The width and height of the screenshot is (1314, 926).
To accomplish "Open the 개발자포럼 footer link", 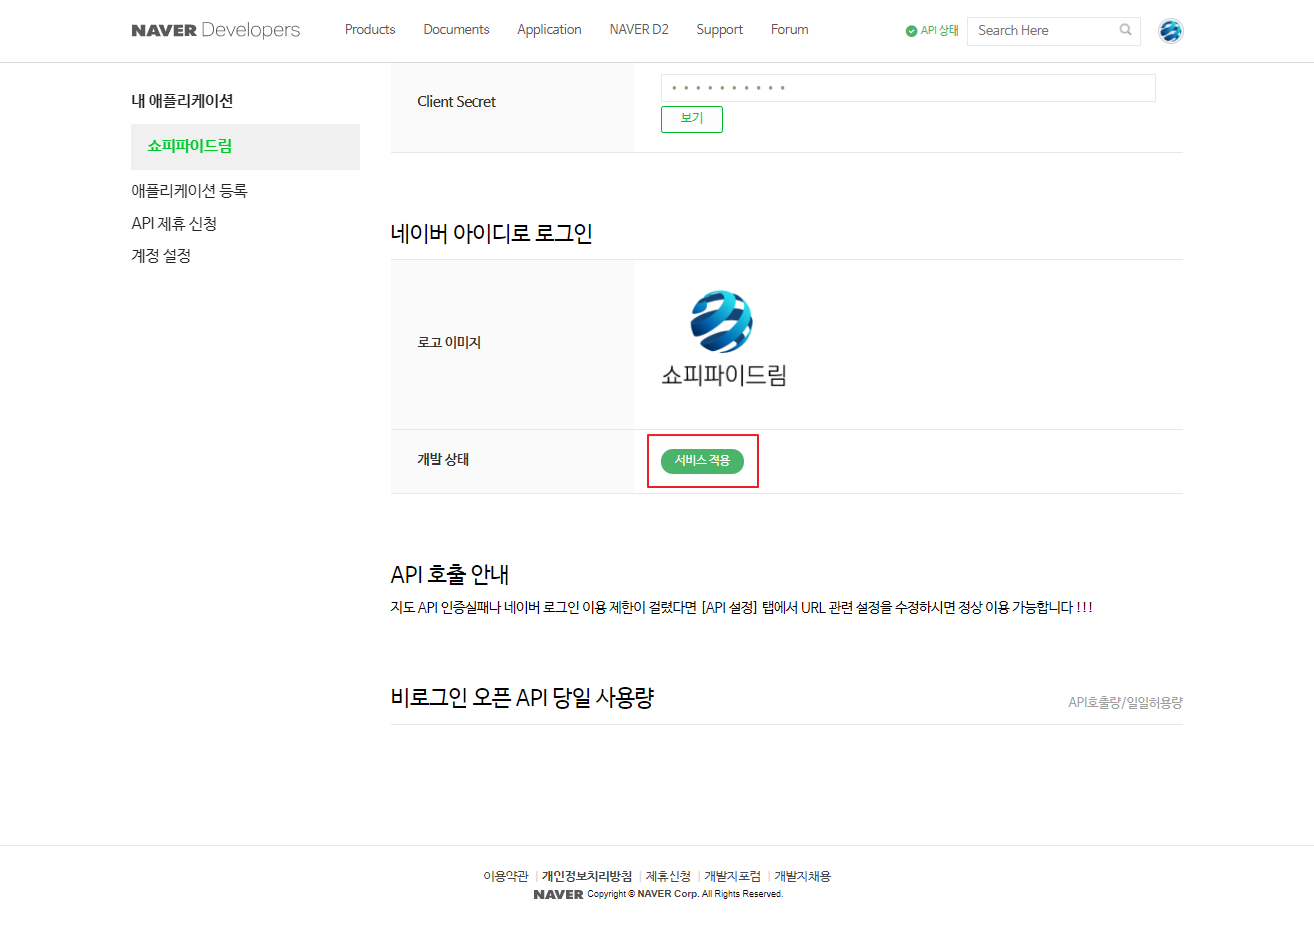I will coord(732,876).
